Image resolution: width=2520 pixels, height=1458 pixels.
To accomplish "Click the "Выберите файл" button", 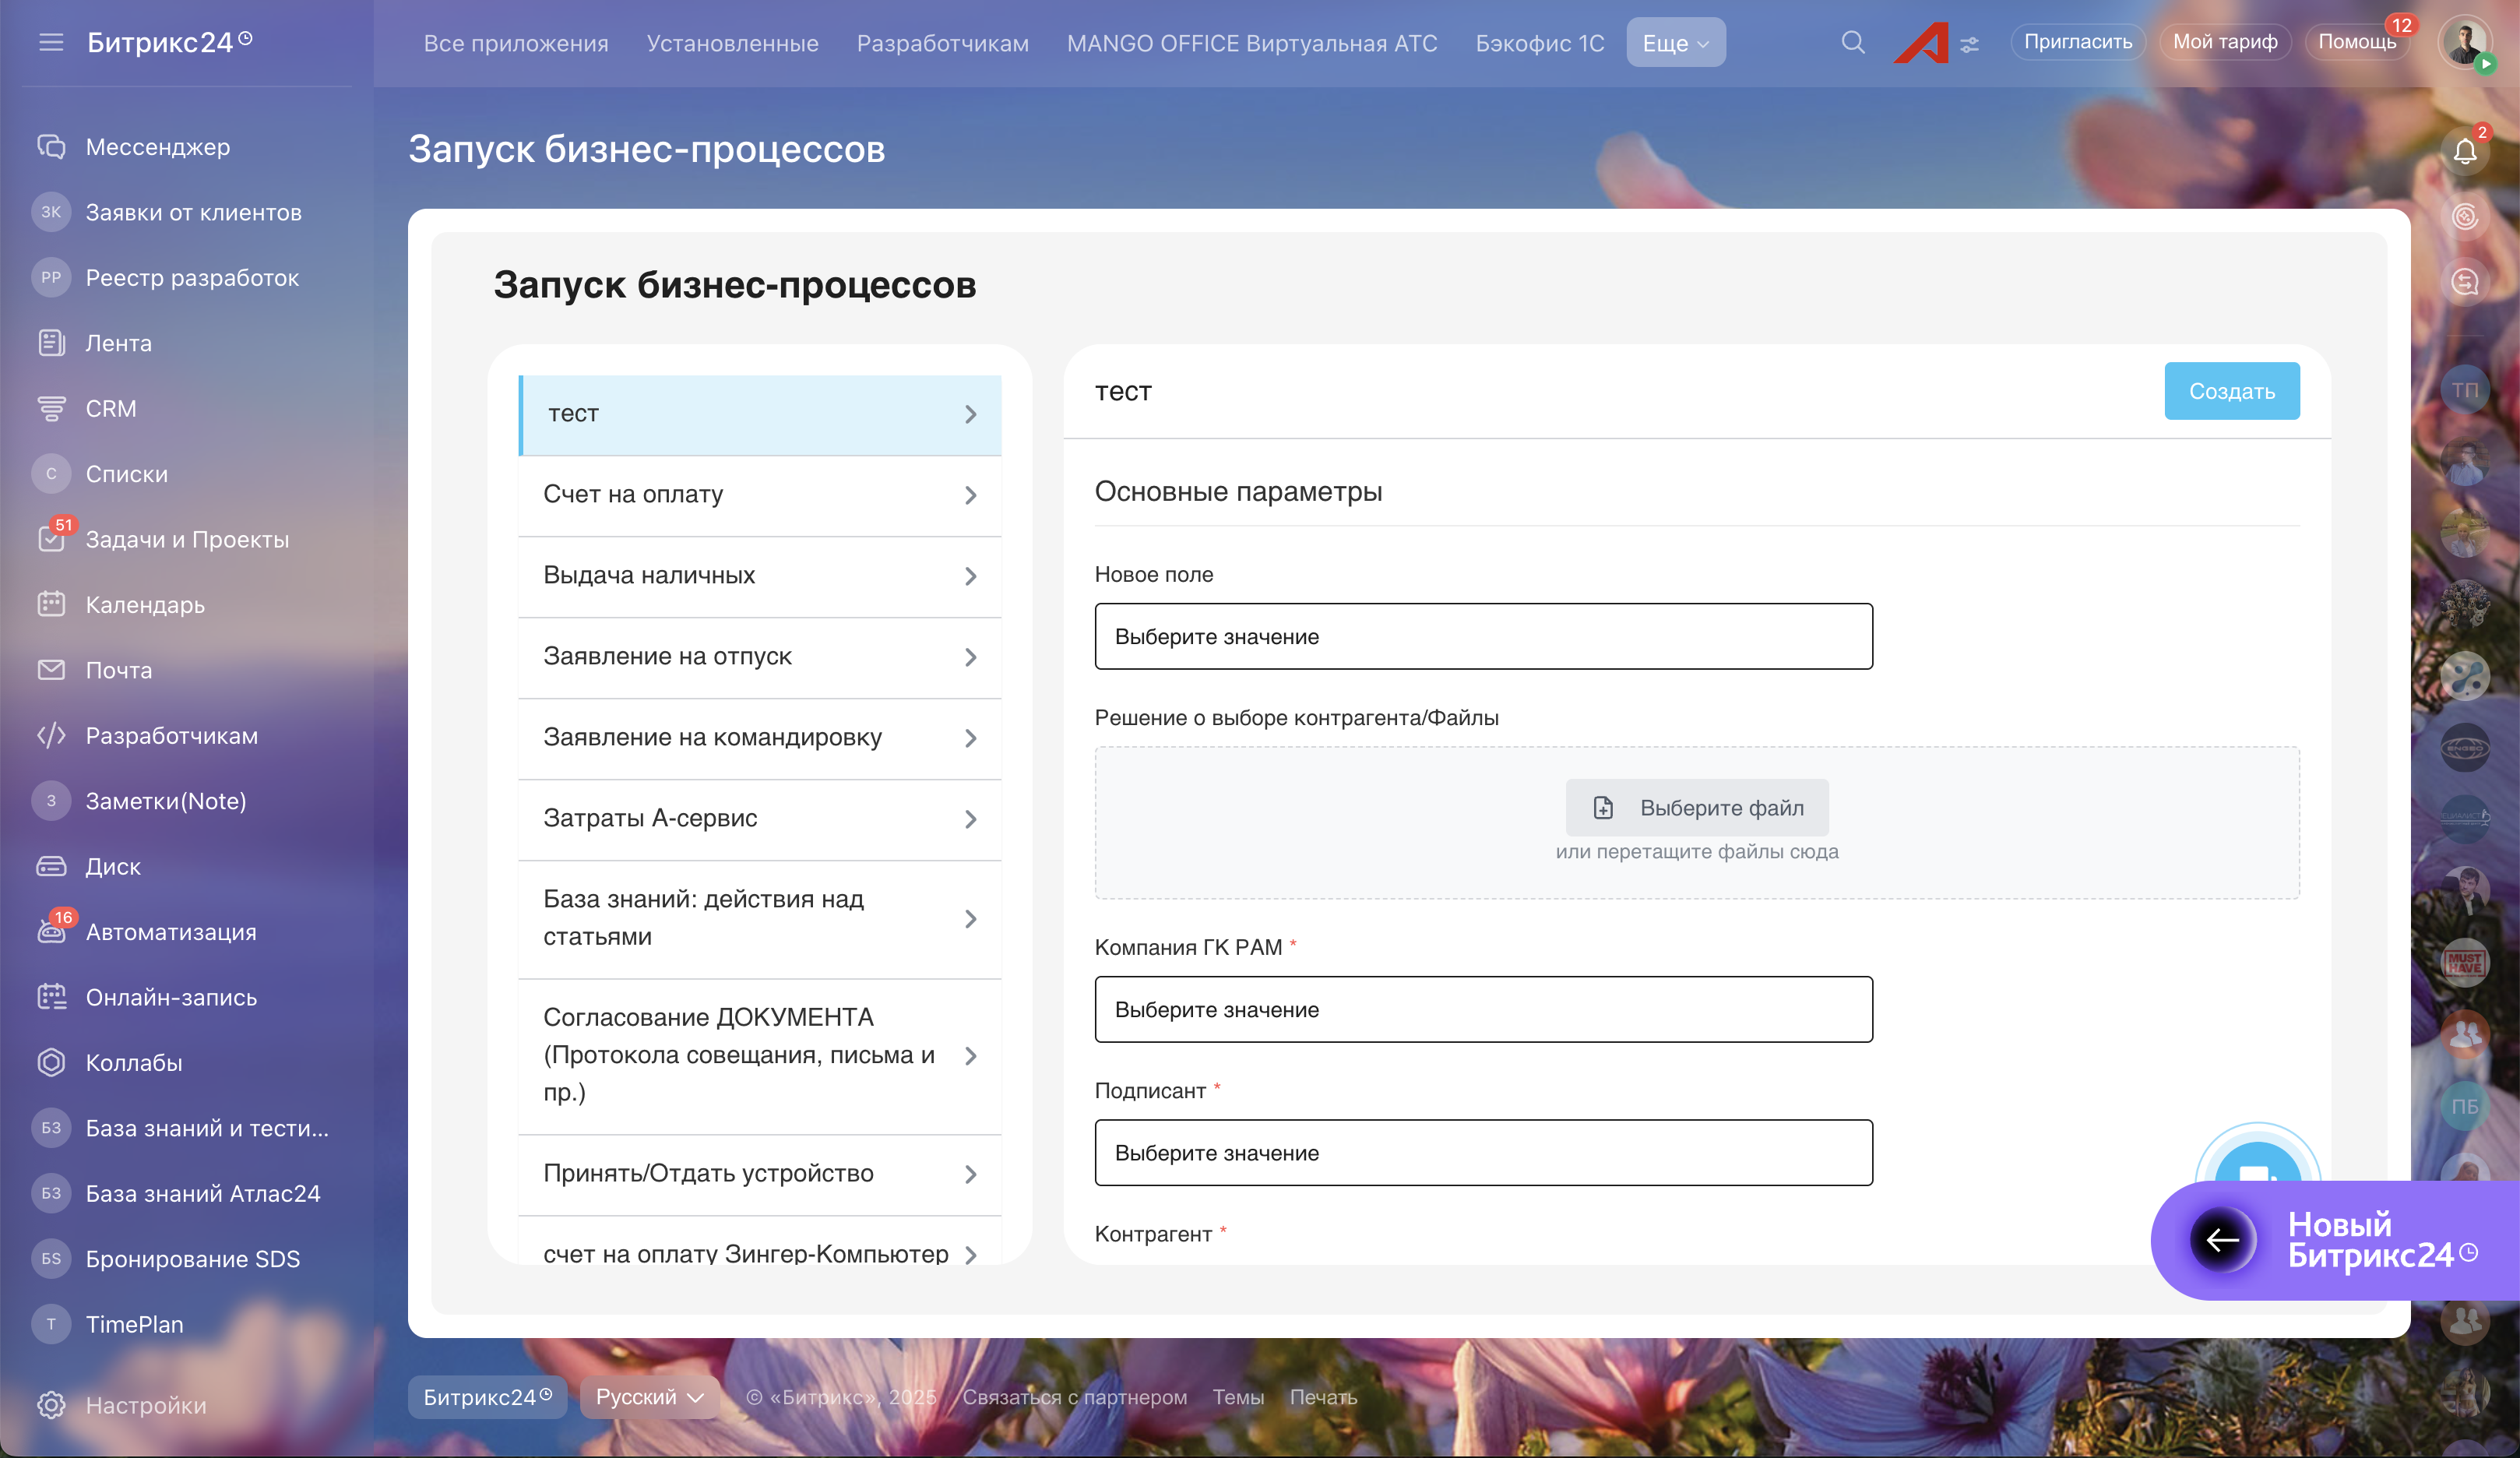I will (x=1697, y=808).
